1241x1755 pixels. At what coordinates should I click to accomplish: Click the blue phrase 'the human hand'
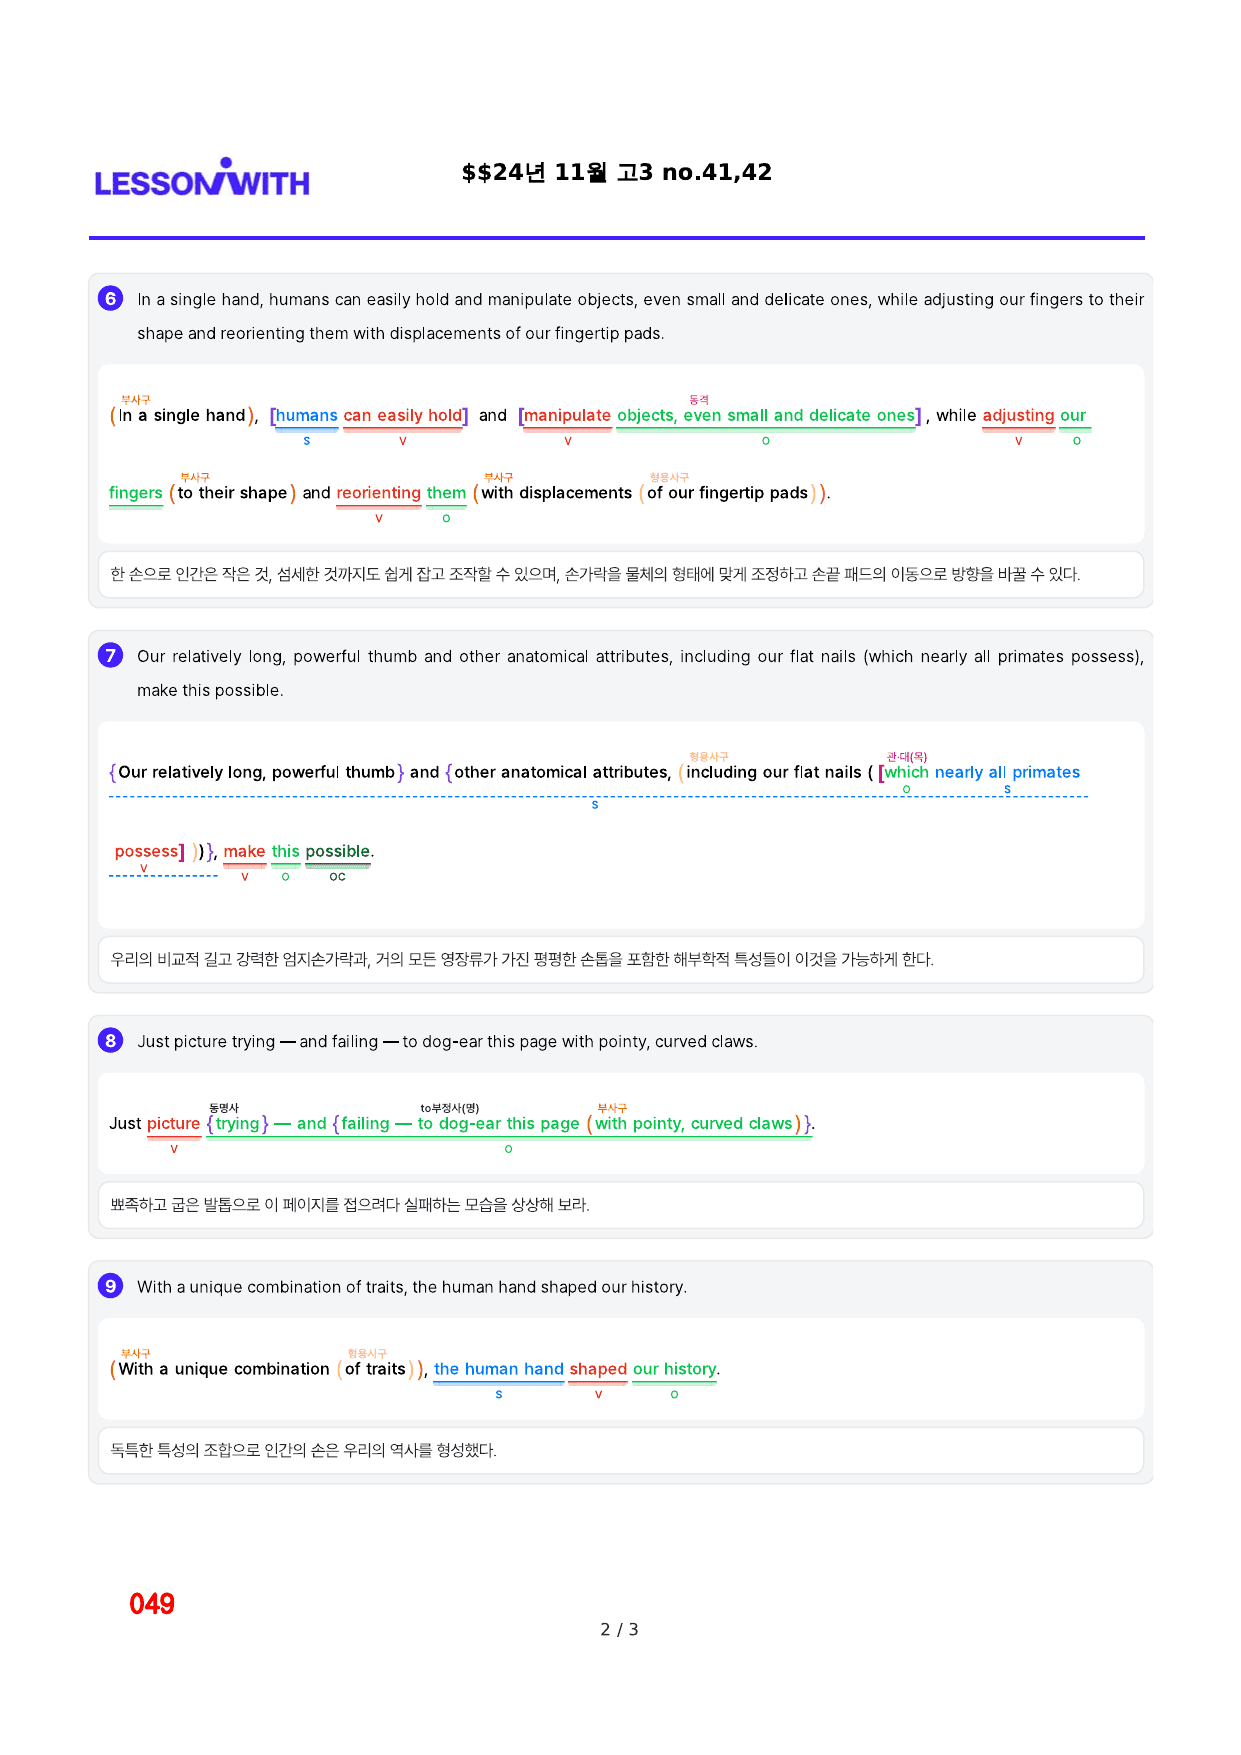coord(499,1369)
